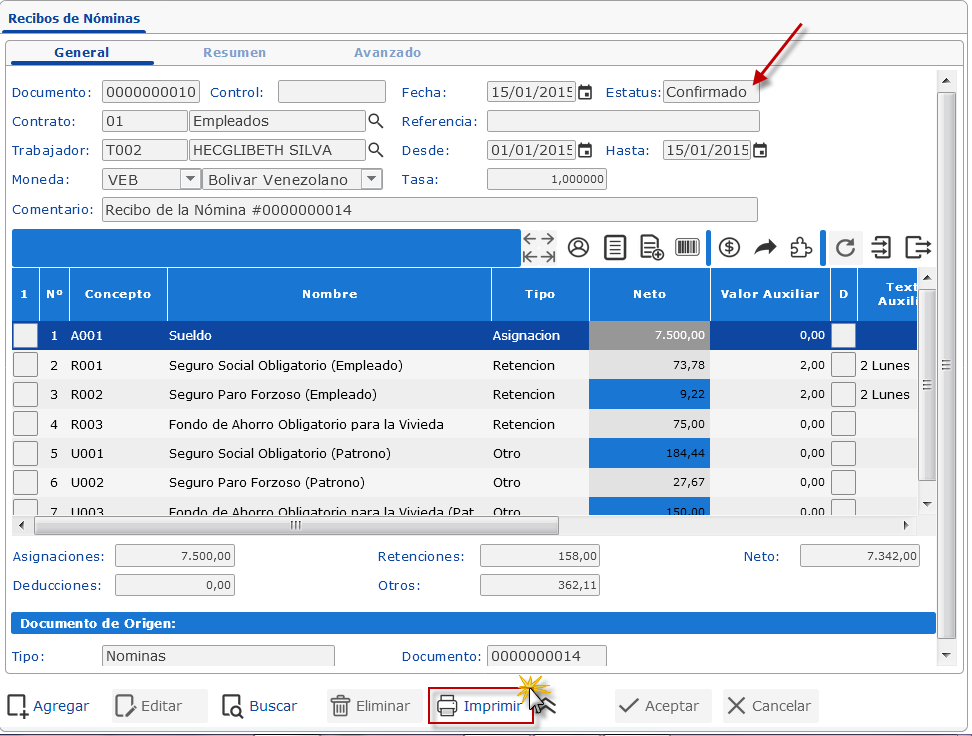Open the Fecha calendar picker
Image resolution: width=972 pixels, height=736 pixels.
coord(585,93)
